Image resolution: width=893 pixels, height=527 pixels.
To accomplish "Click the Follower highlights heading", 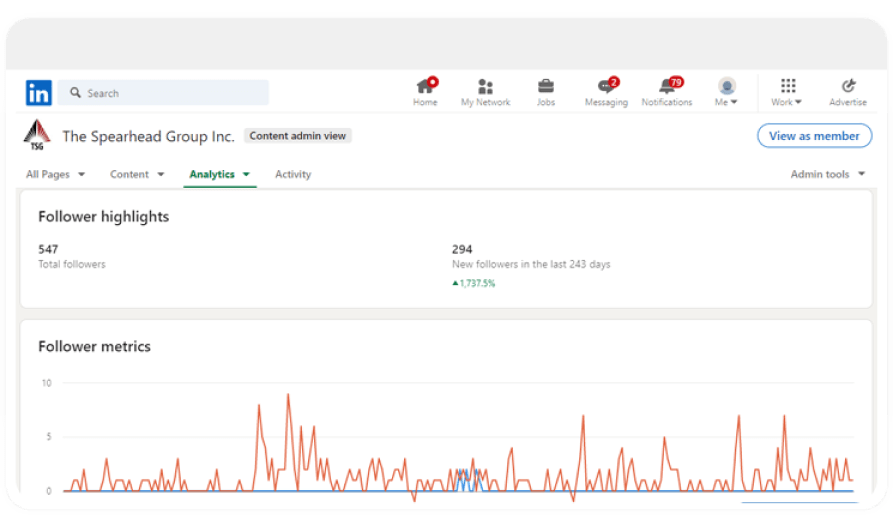I will click(x=104, y=216).
